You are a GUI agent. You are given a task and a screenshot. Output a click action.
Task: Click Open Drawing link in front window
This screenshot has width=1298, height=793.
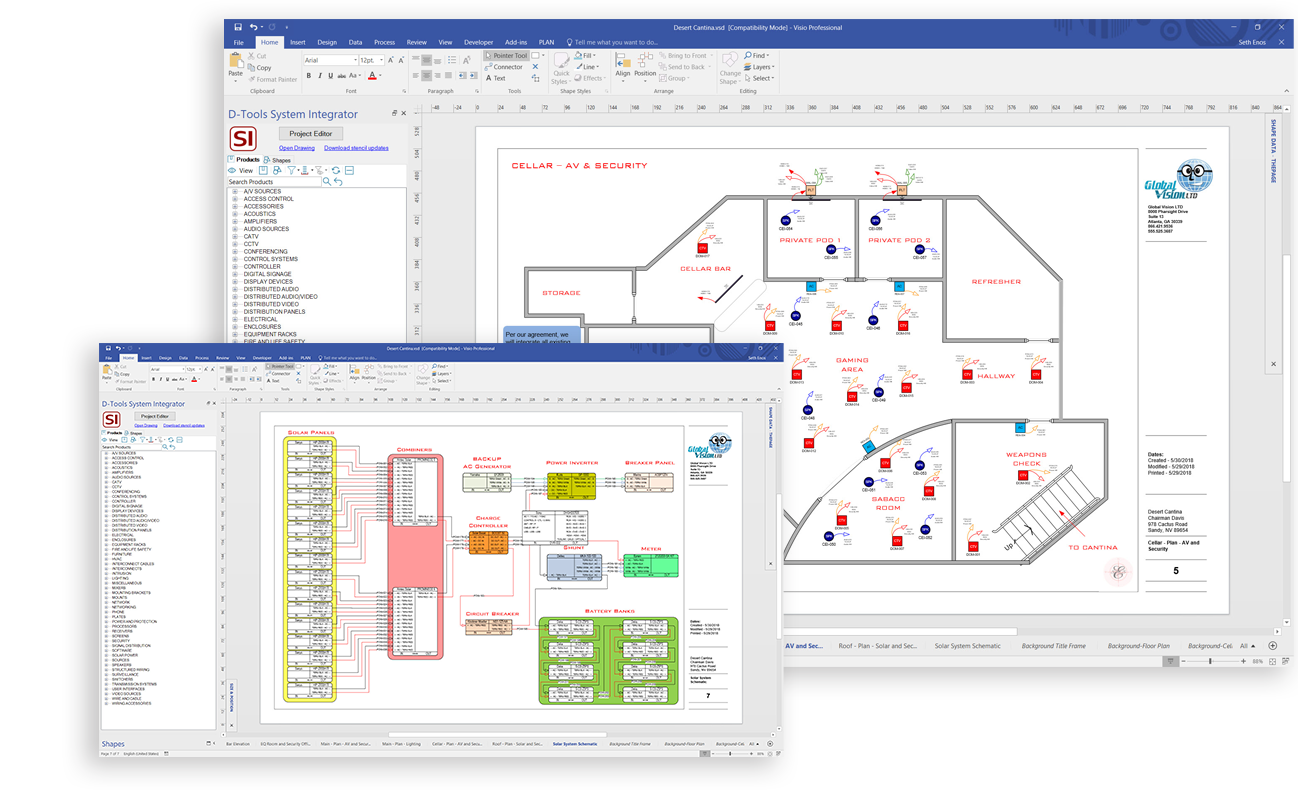tap(146, 425)
